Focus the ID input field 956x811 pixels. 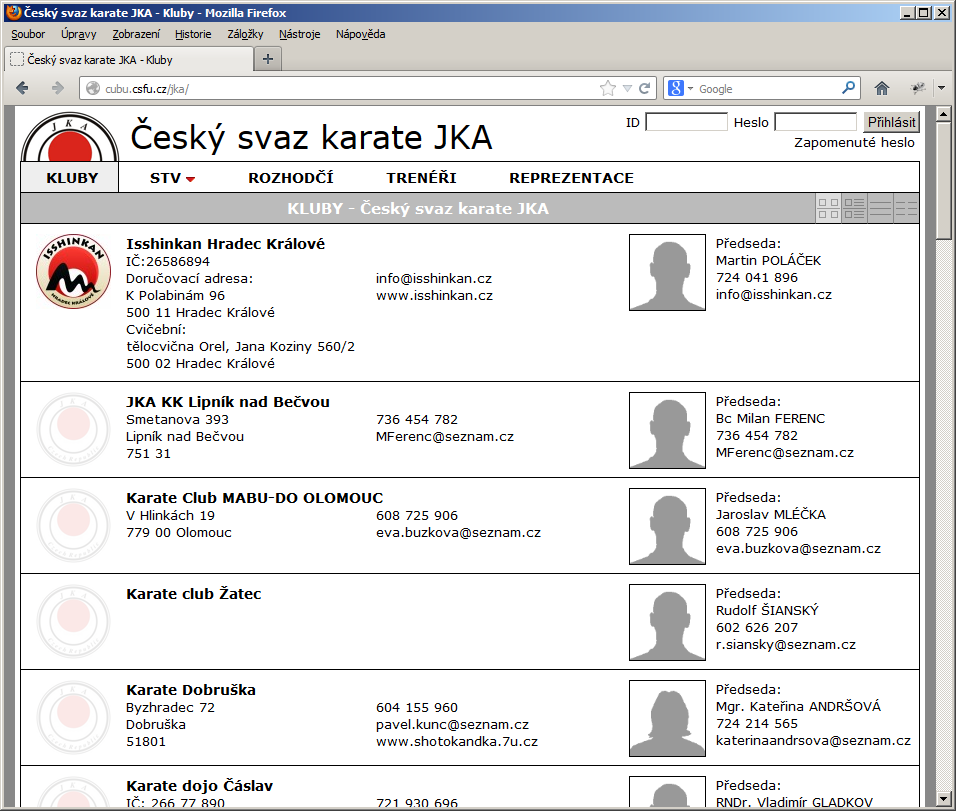click(687, 122)
